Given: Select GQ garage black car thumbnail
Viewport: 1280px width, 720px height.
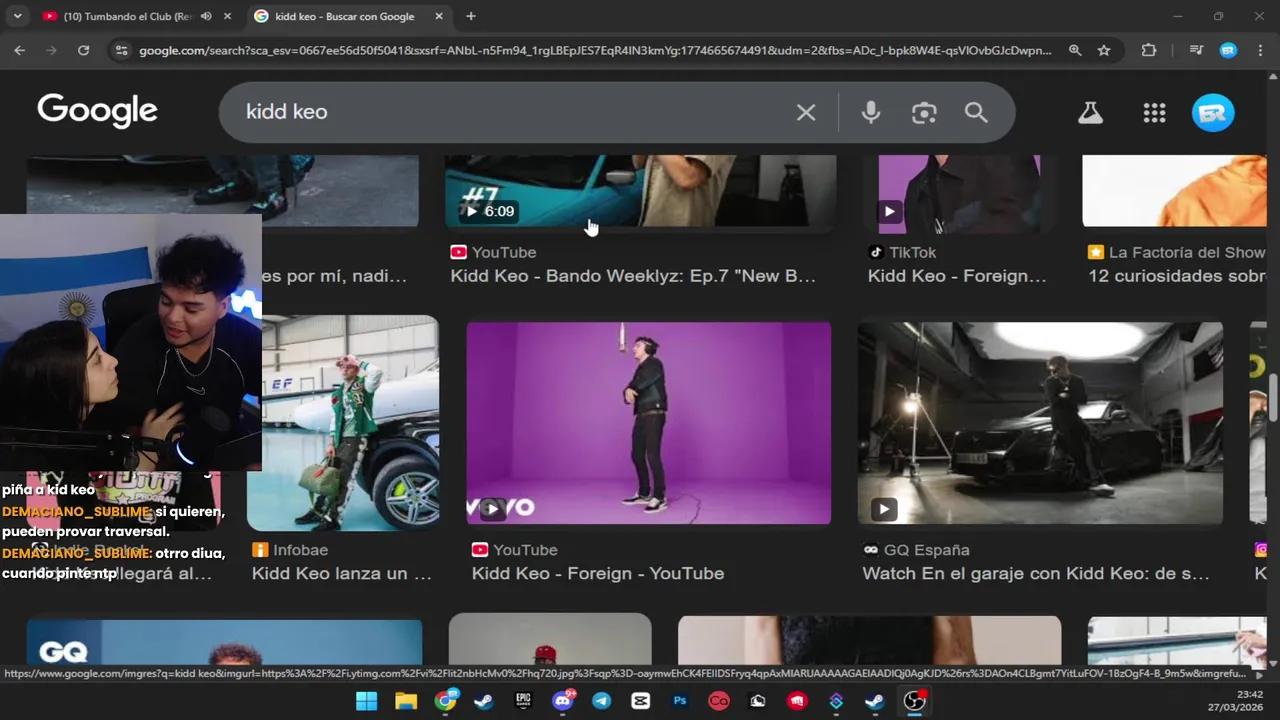Looking at the screenshot, I should coord(1040,423).
